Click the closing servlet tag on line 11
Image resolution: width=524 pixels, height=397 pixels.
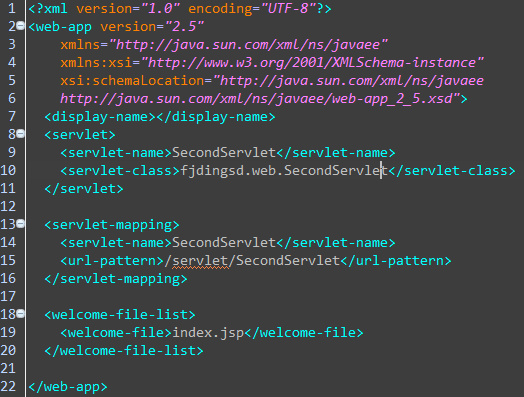[84, 189]
